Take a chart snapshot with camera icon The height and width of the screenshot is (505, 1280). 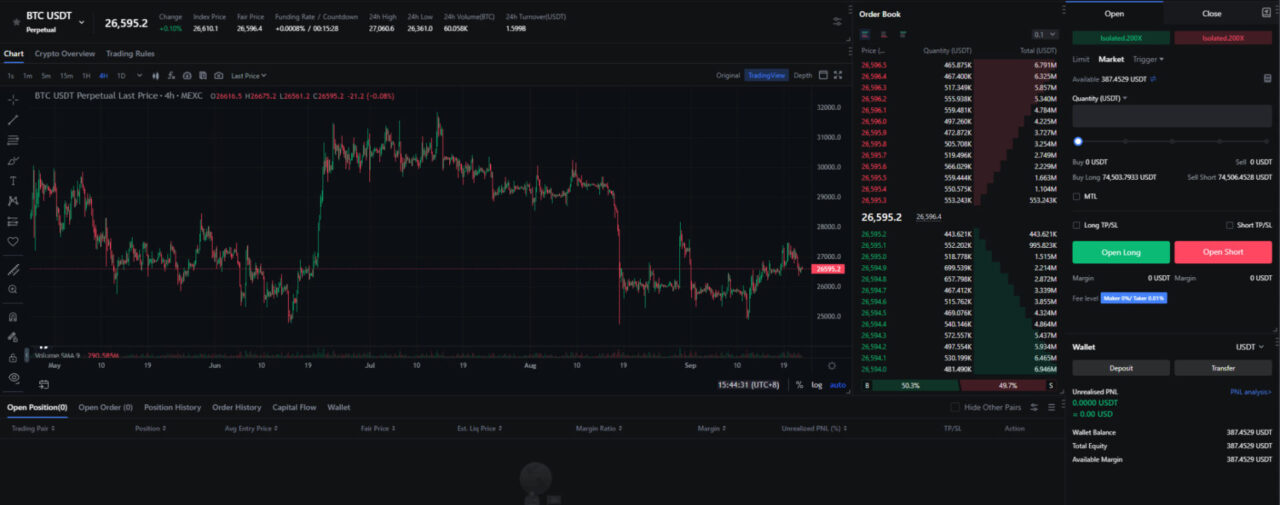(218, 75)
